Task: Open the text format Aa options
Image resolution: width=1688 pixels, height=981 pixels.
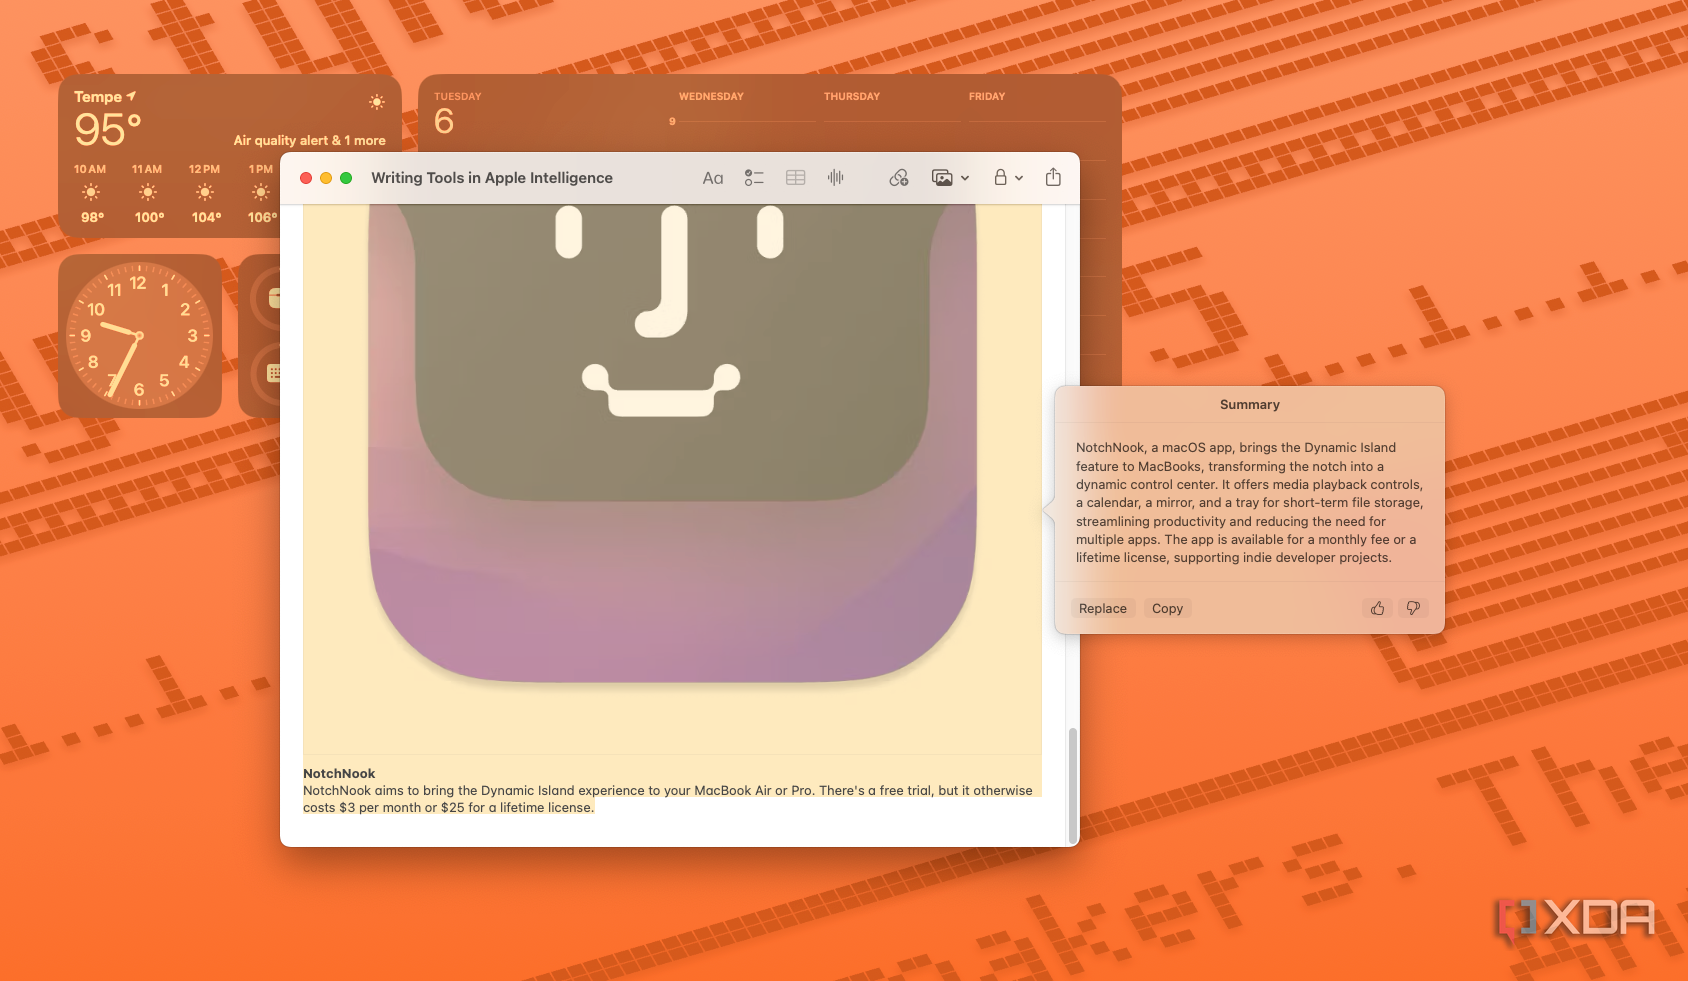Action: 712,178
